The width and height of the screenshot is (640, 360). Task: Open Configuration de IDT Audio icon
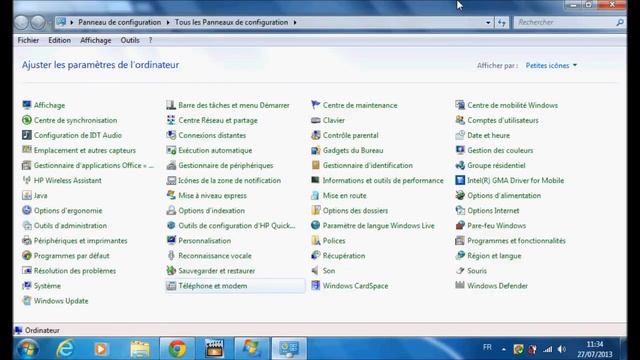[27, 135]
